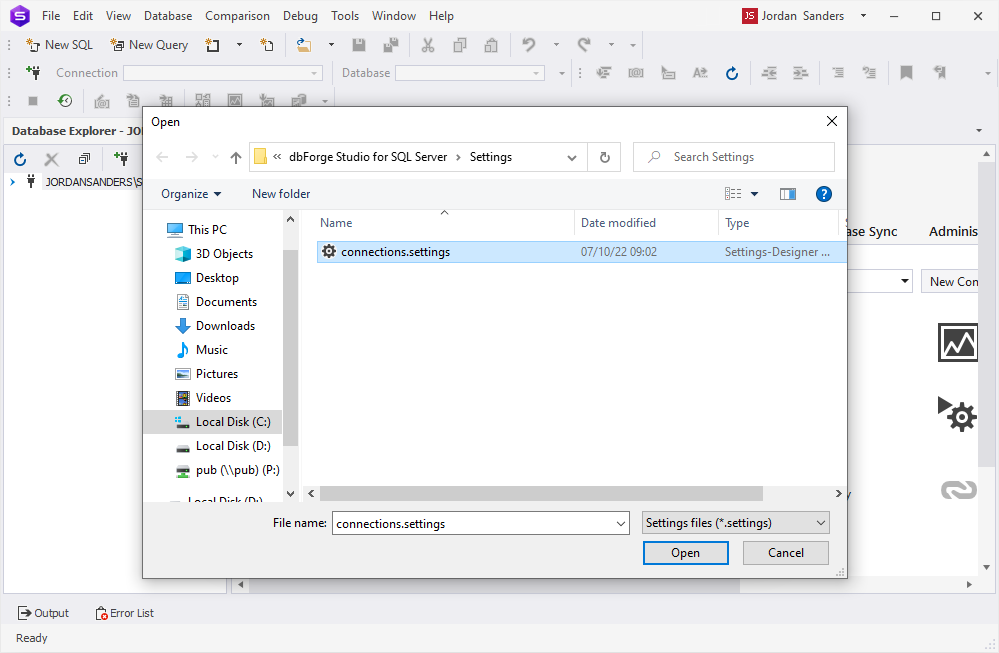Click the Bookmark flag icon
The width and height of the screenshot is (999, 653).
click(906, 73)
